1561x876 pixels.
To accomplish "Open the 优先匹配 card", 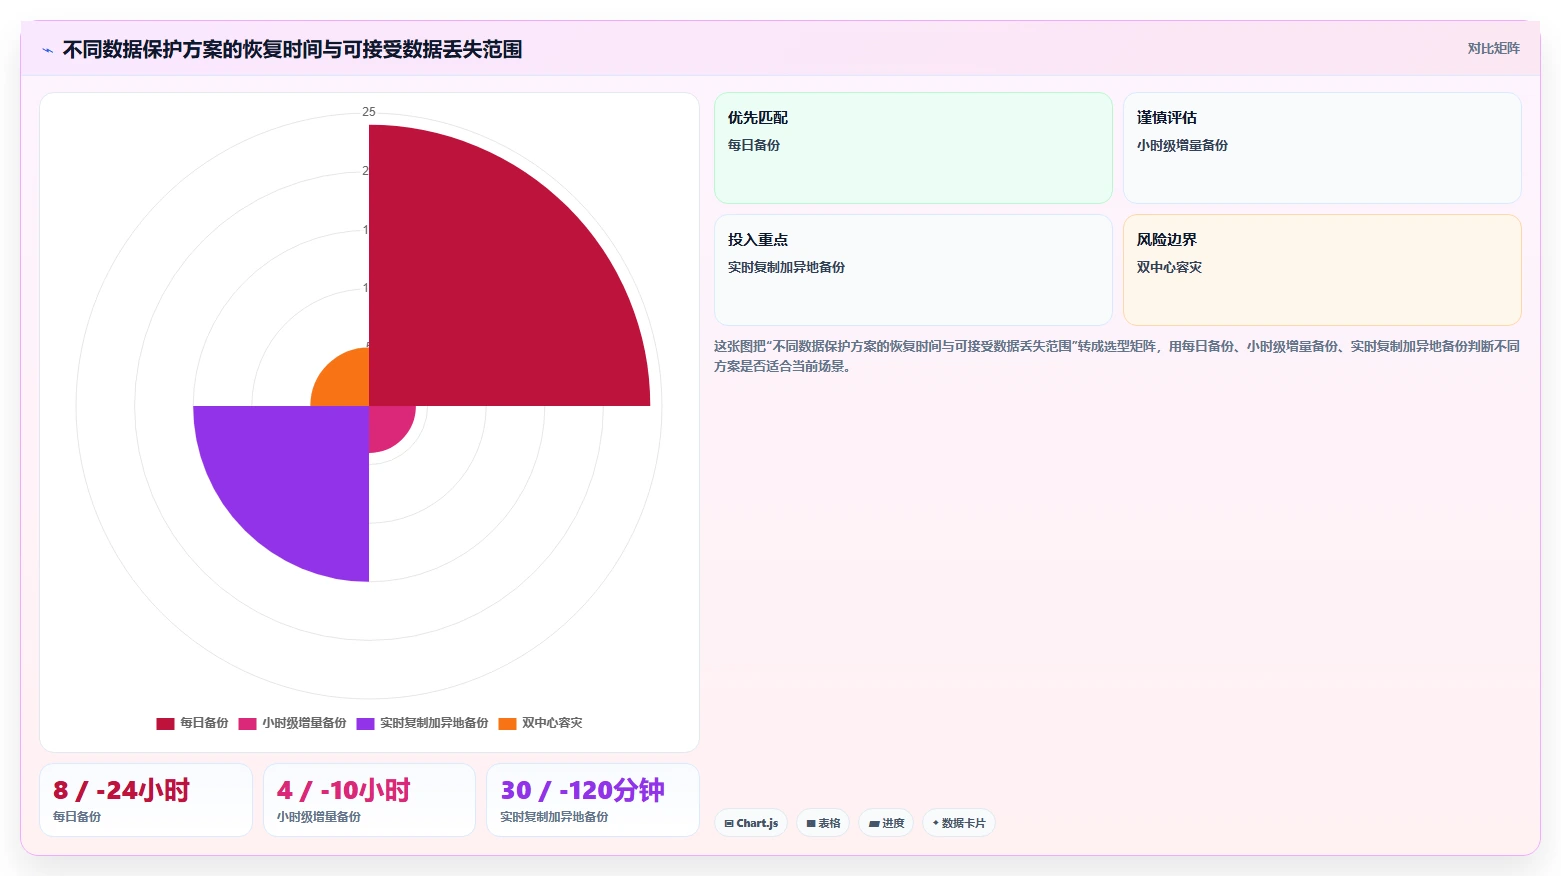I will coord(913,148).
